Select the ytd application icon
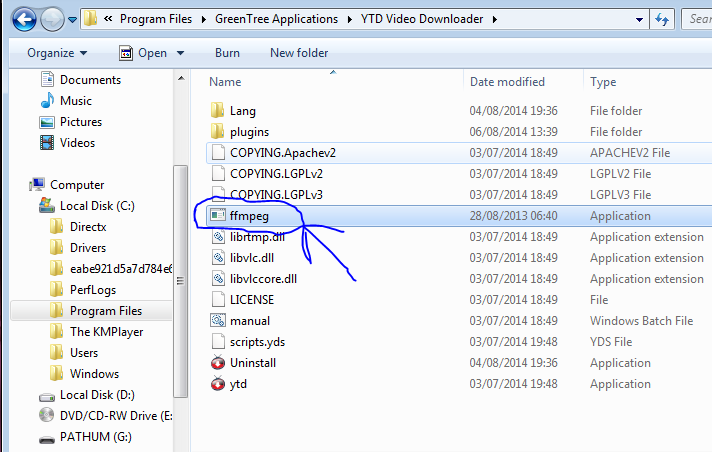This screenshot has width=712, height=452. pyautogui.click(x=218, y=383)
